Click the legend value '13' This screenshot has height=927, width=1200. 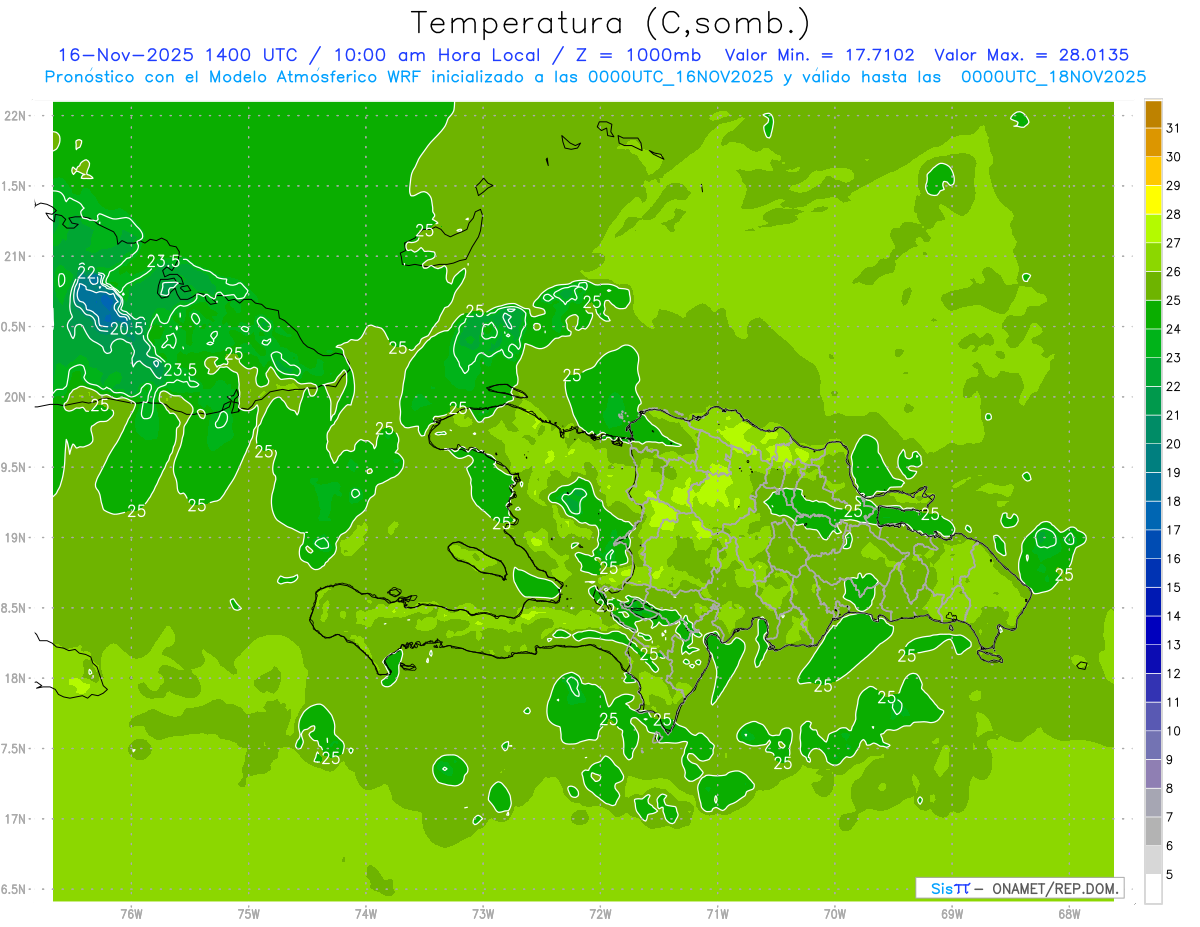click(1174, 645)
